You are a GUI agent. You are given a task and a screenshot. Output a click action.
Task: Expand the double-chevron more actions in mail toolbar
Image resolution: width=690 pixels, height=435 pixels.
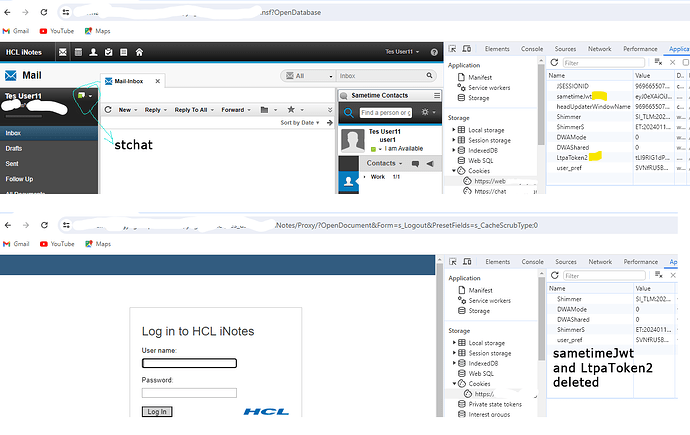[x=330, y=110]
